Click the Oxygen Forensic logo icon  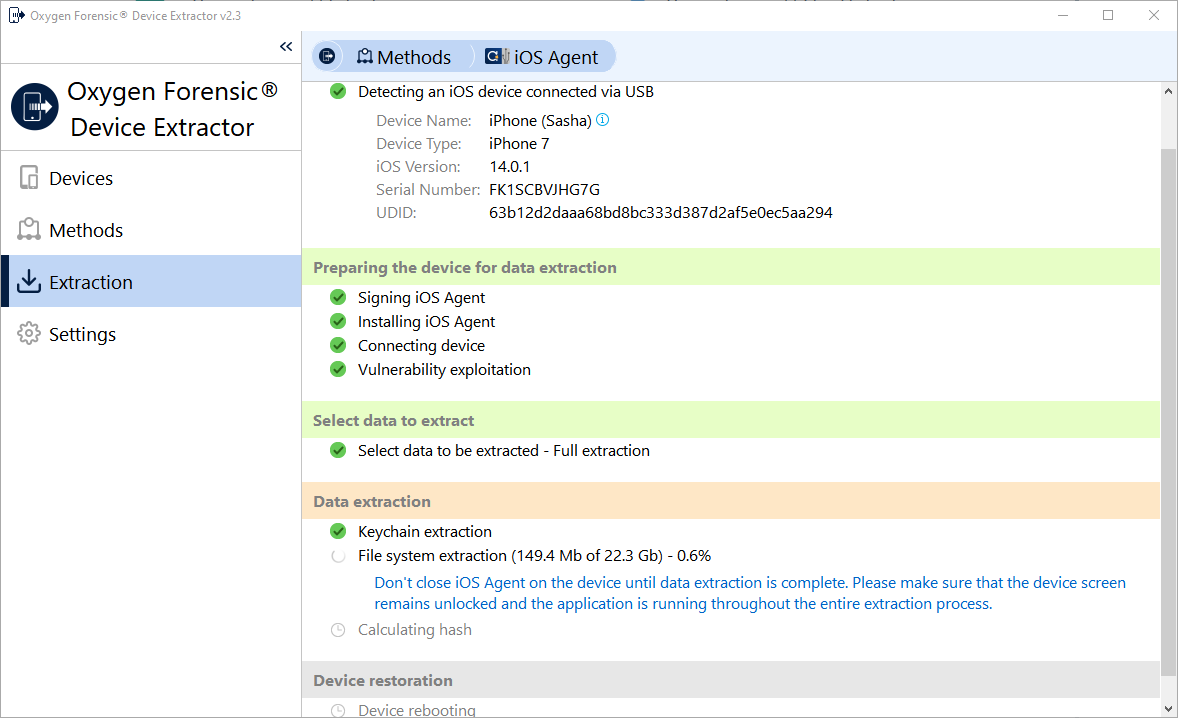35,107
